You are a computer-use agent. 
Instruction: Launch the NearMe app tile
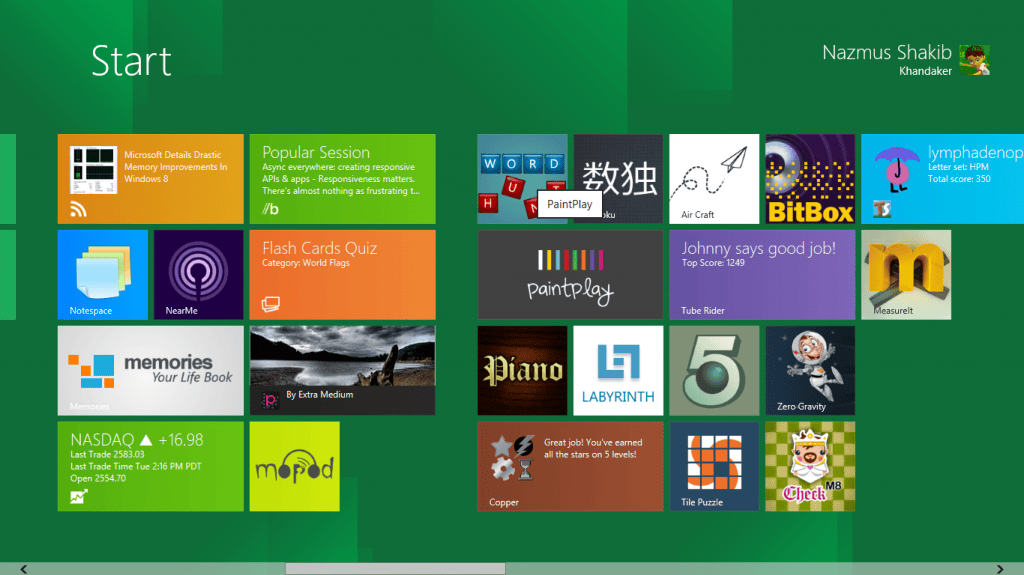pyautogui.click(x=199, y=274)
